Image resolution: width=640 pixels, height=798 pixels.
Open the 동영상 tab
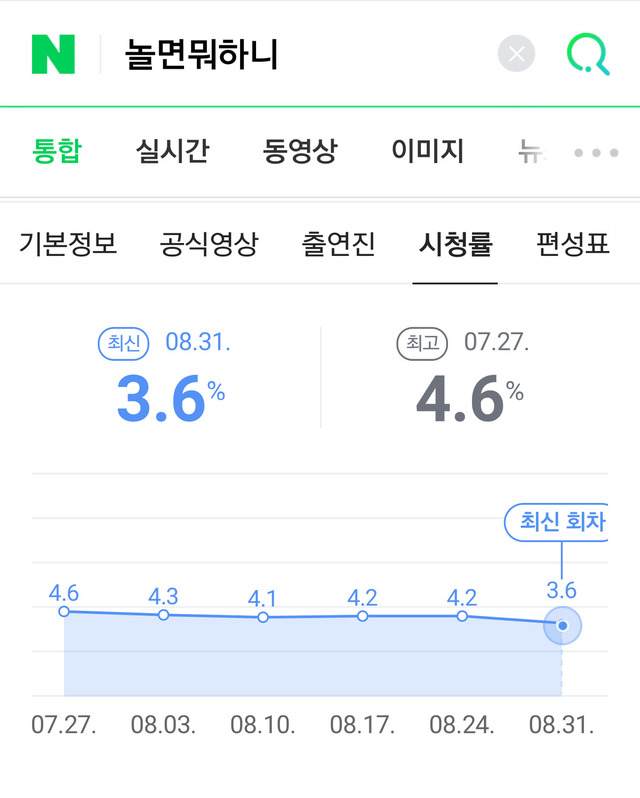(300, 152)
